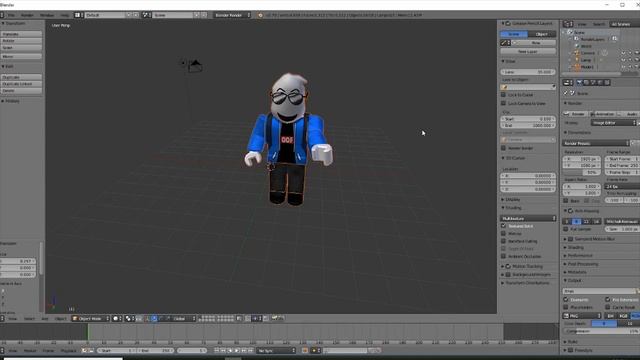Enable Render Border checkbox

504,148
